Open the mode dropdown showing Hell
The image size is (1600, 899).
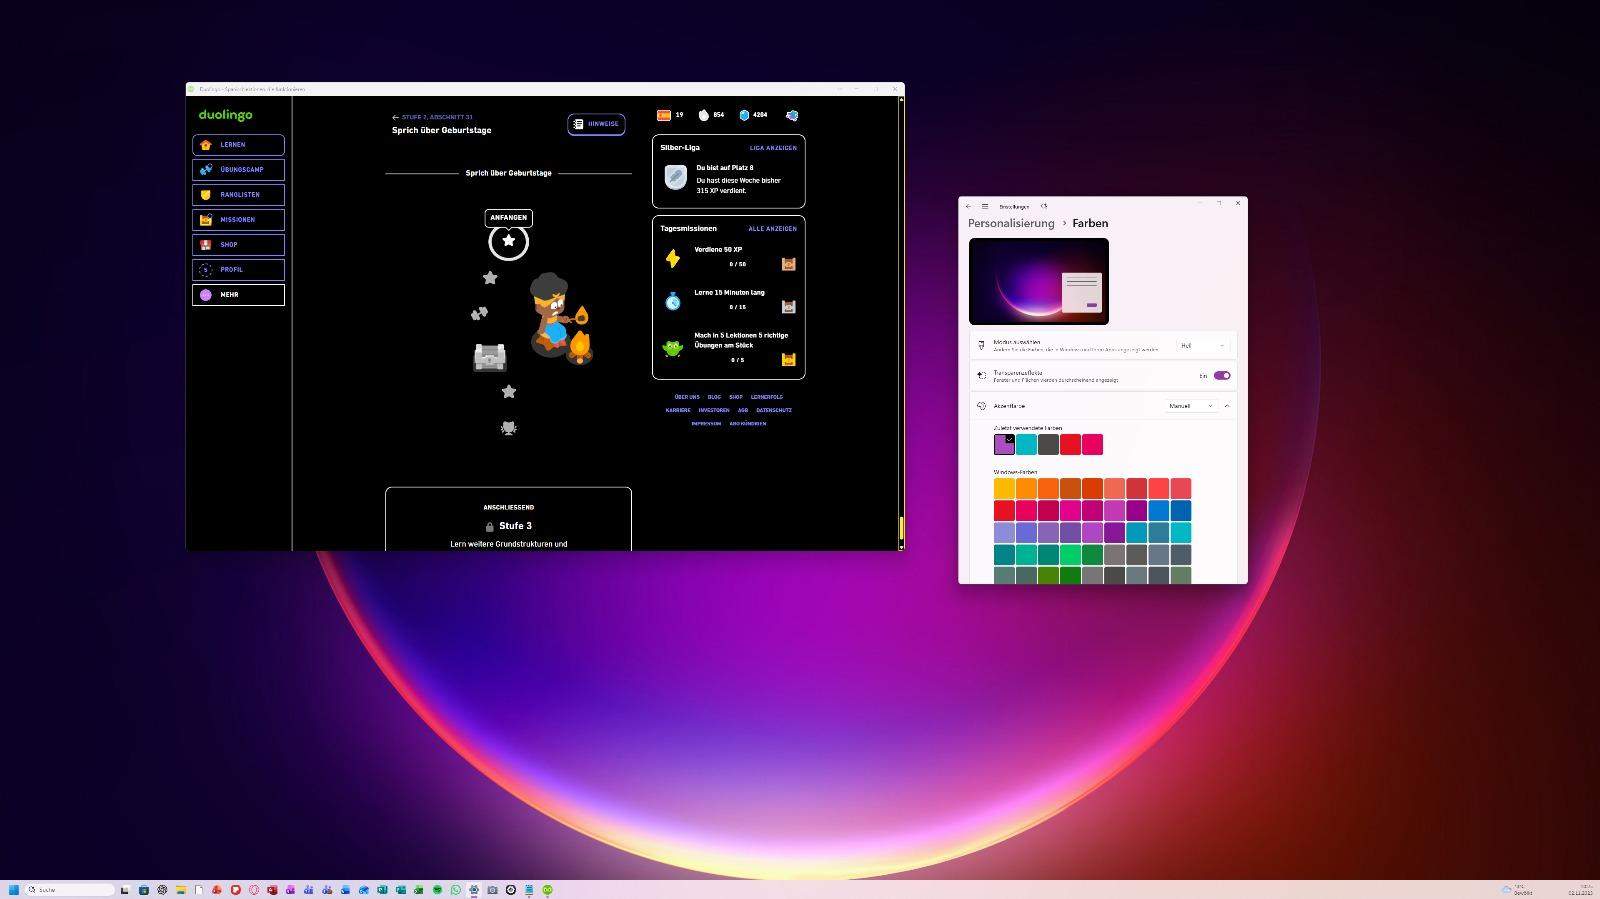(1202, 346)
